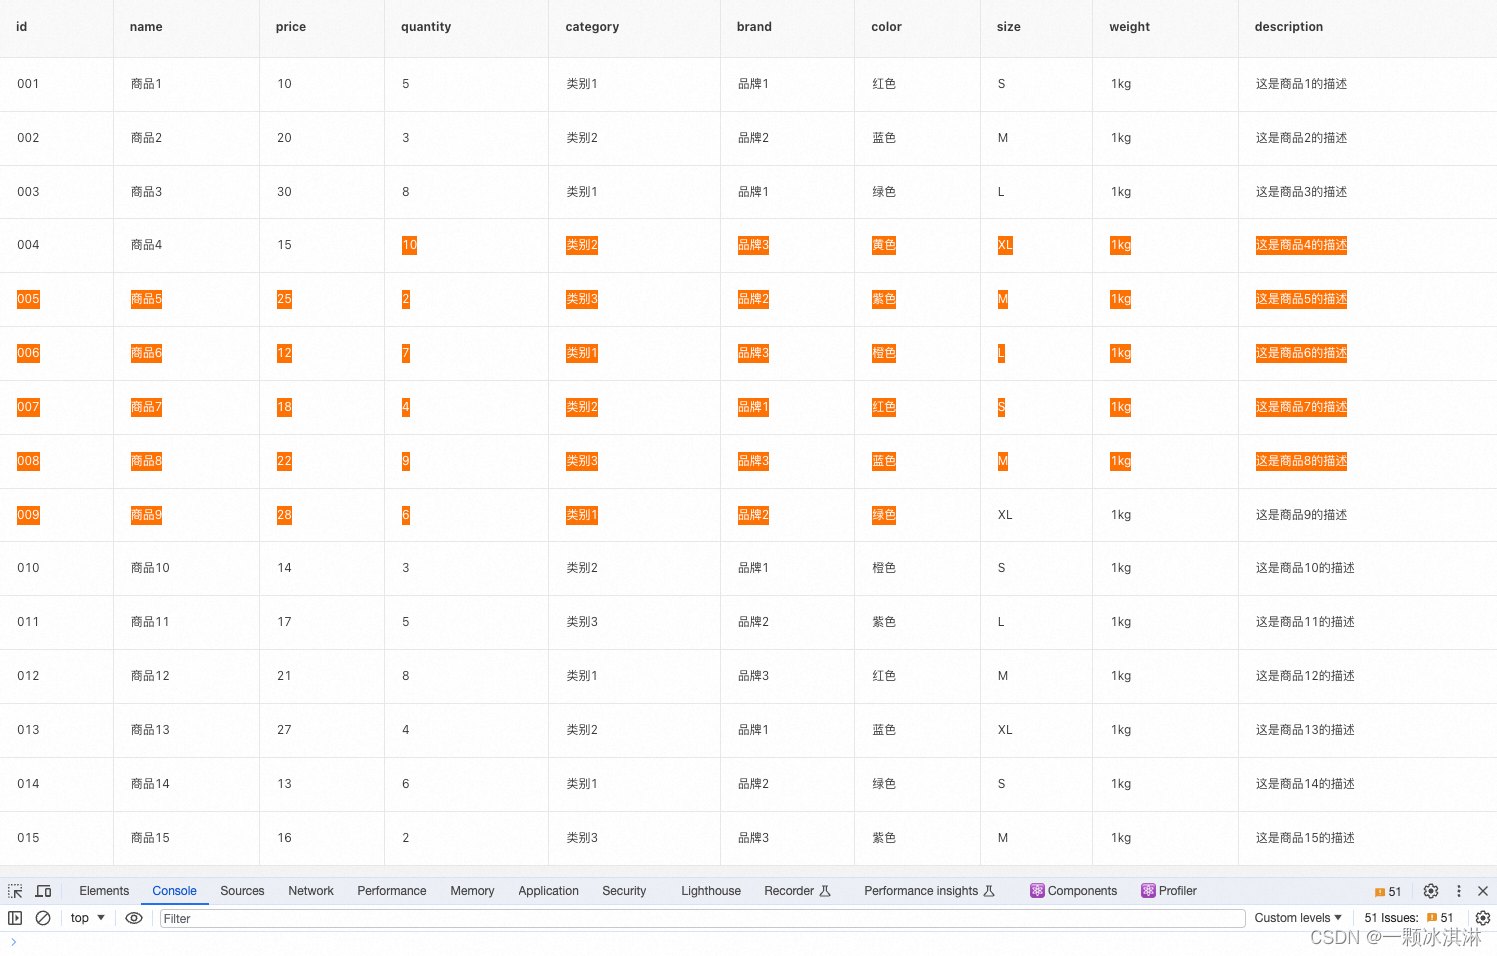Click color cell 紫色 in row 011
This screenshot has width=1497, height=956.
click(884, 622)
